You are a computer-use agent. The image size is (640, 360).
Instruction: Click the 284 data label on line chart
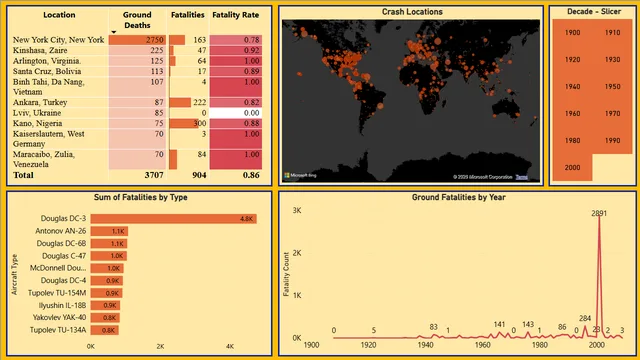(585, 318)
